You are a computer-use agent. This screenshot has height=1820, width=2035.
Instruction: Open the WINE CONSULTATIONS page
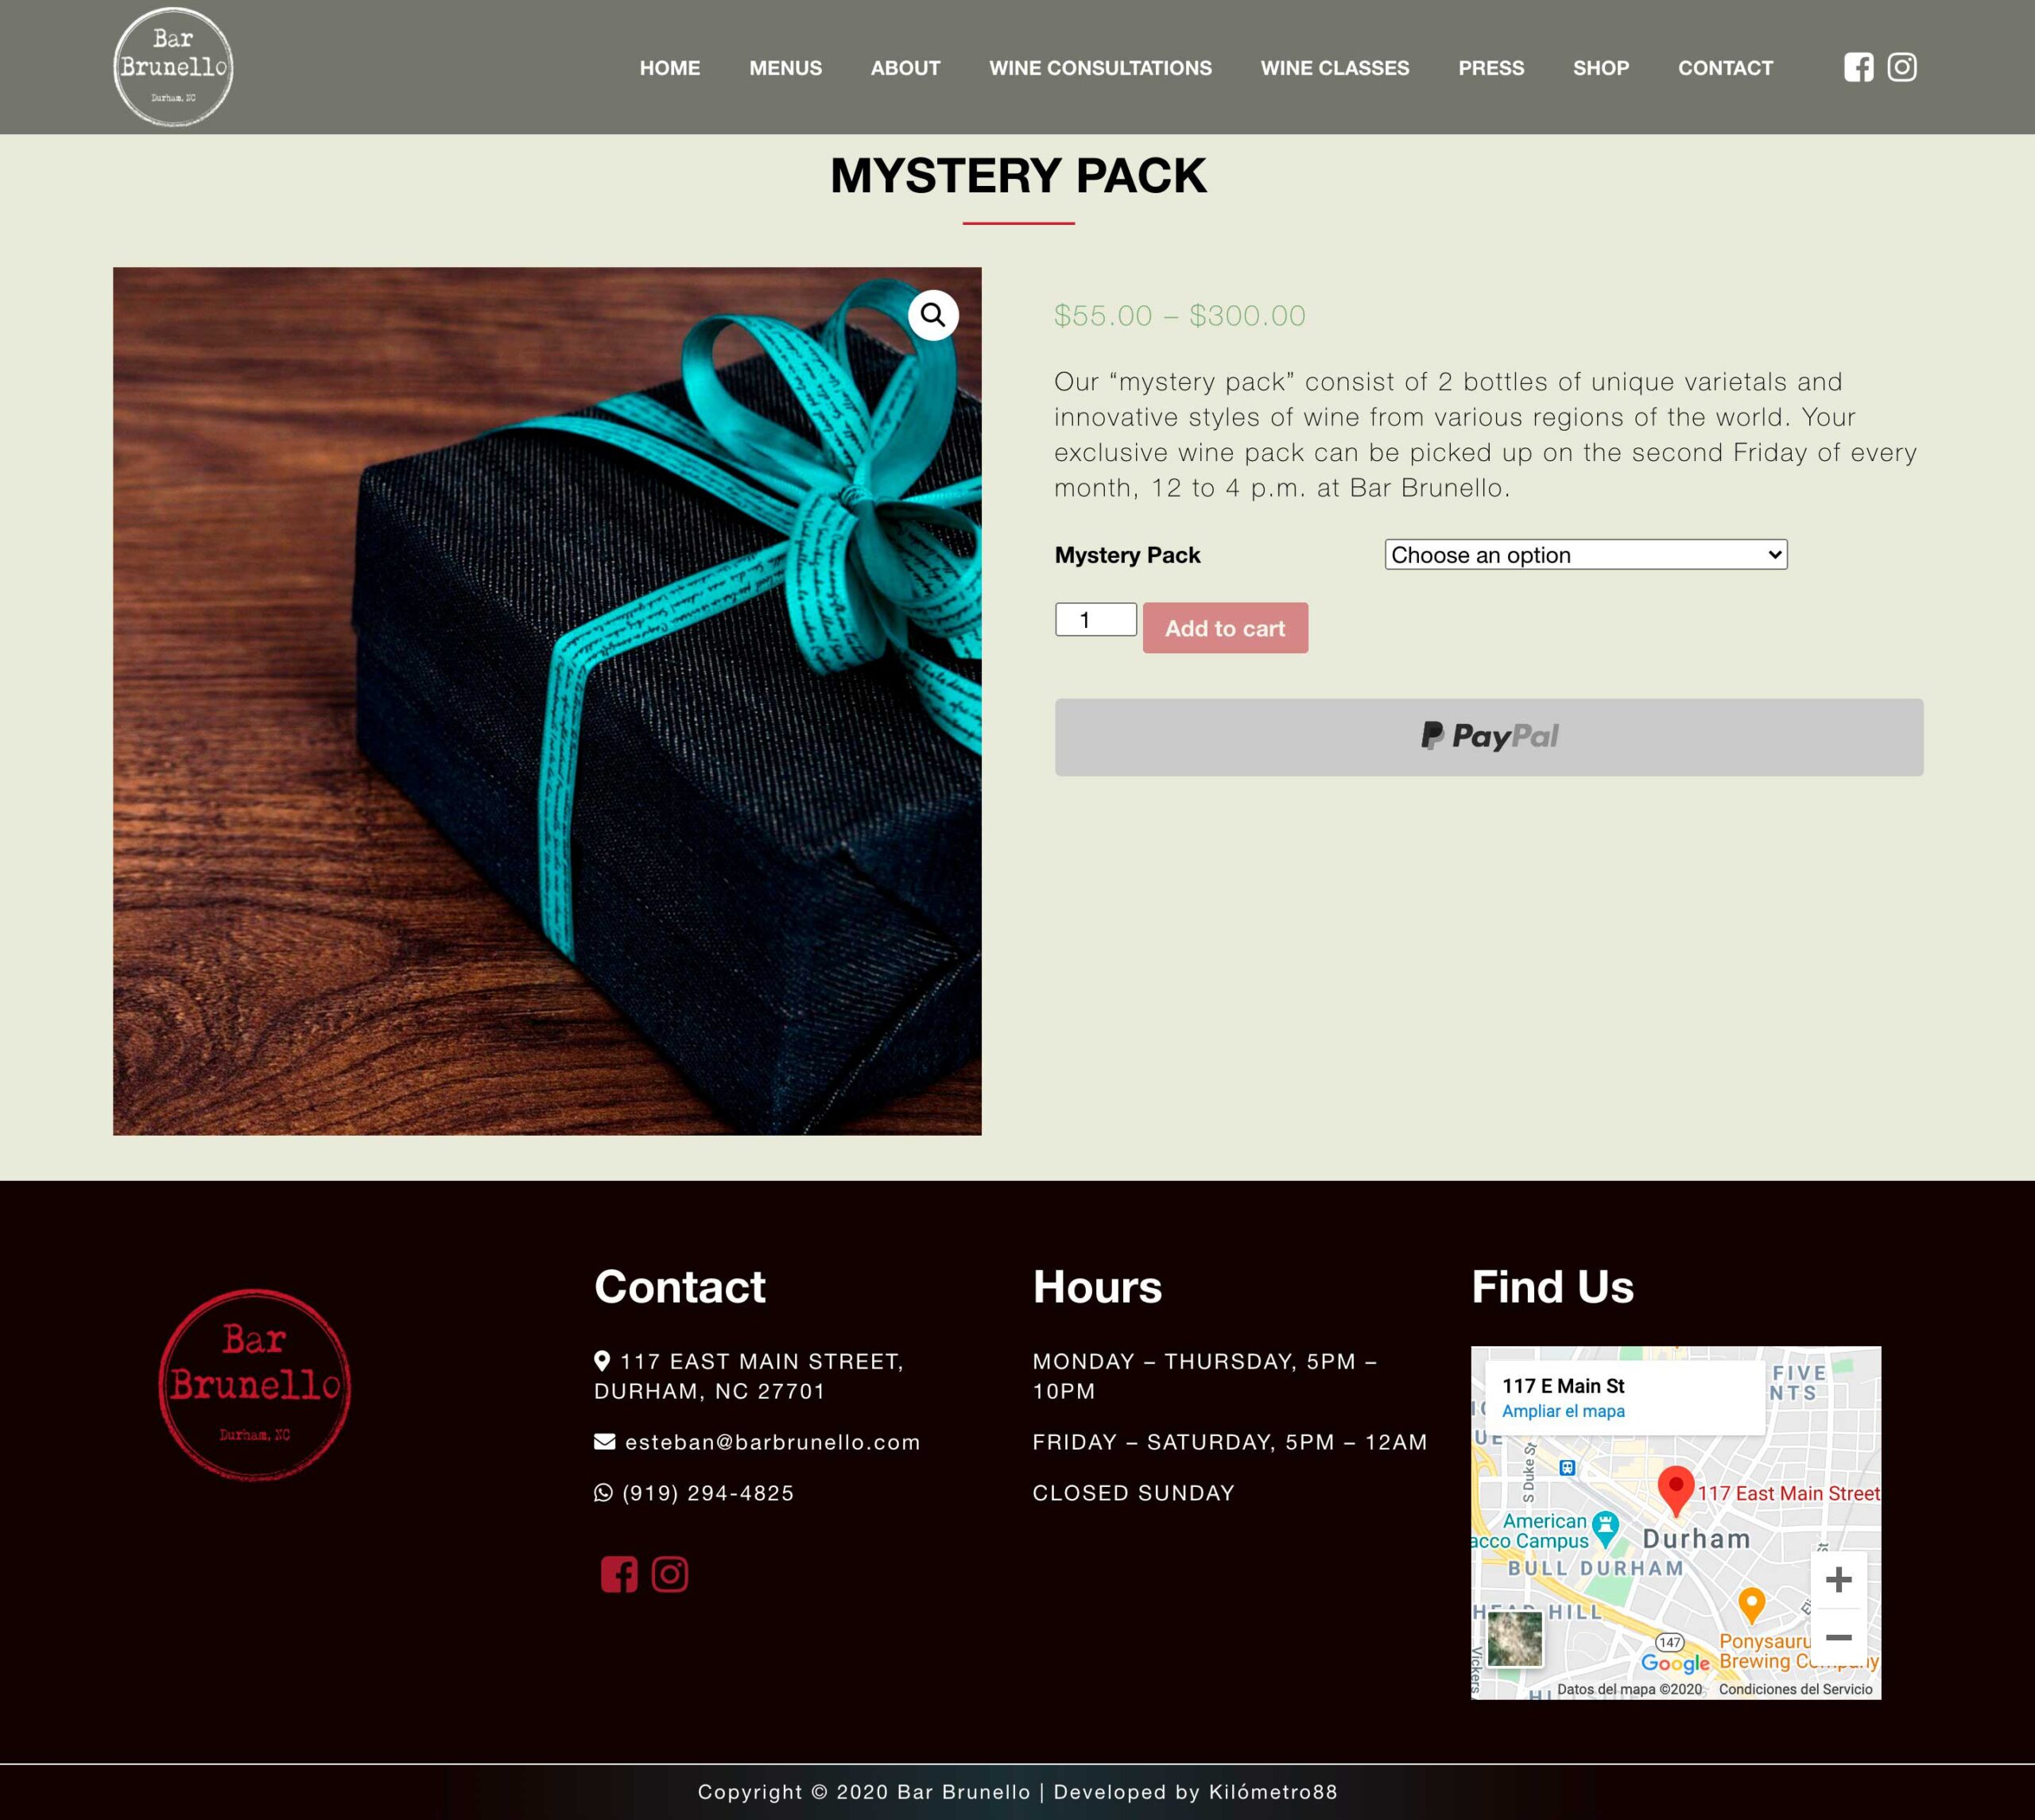[x=1100, y=68]
